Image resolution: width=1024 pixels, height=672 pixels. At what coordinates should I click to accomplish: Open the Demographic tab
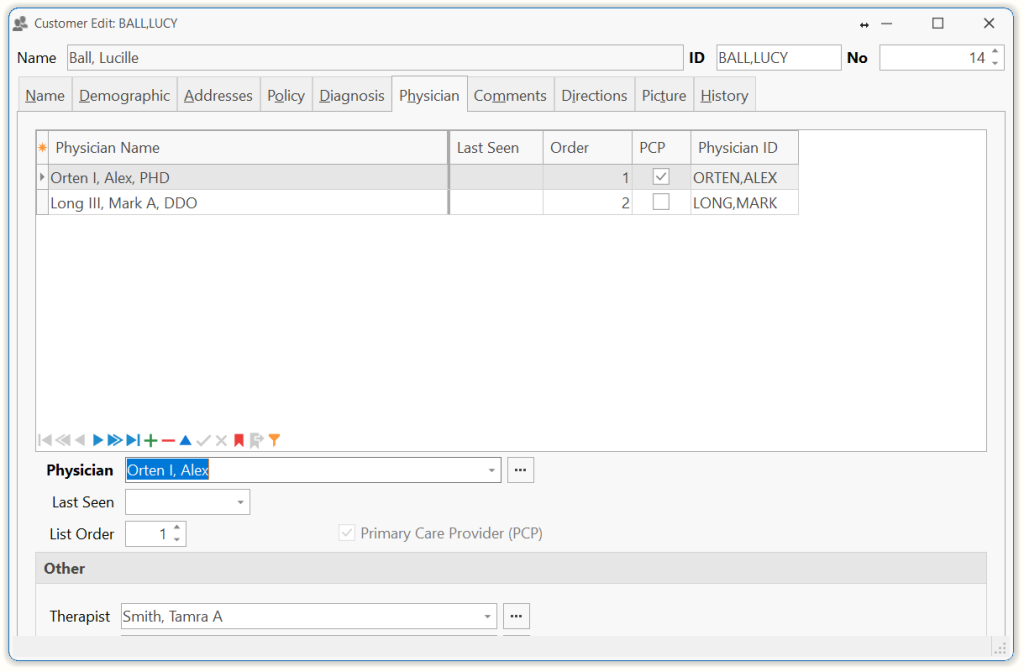pyautogui.click(x=125, y=95)
